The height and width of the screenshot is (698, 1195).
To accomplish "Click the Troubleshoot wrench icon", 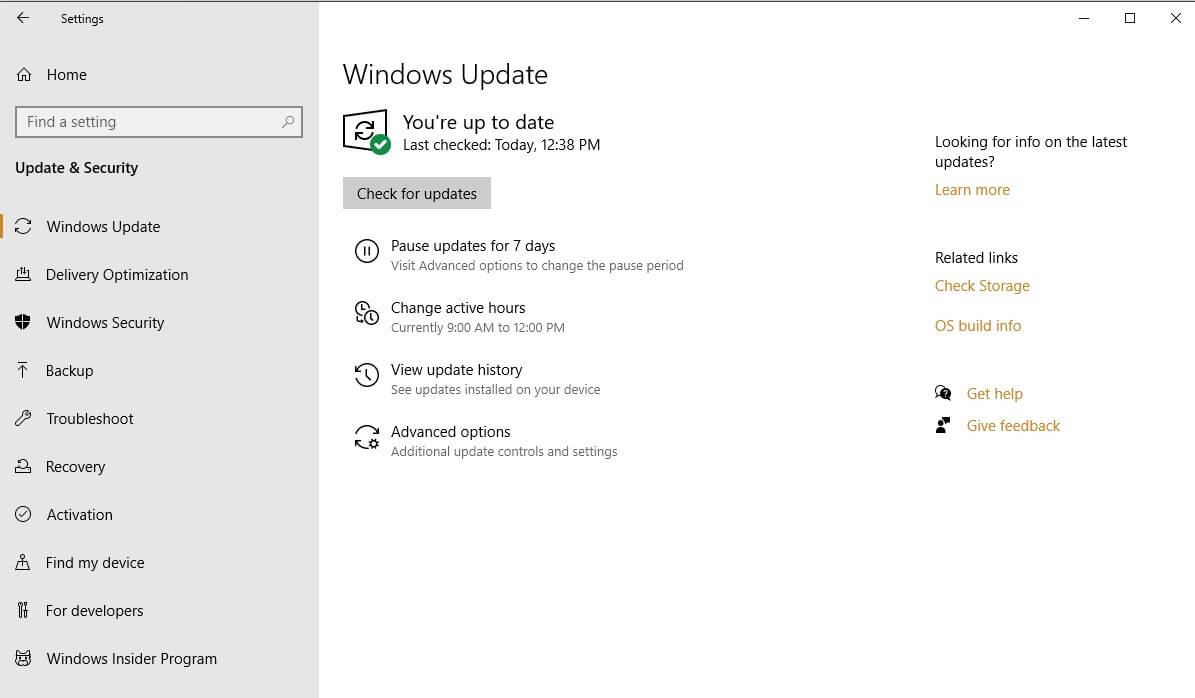I will [23, 418].
